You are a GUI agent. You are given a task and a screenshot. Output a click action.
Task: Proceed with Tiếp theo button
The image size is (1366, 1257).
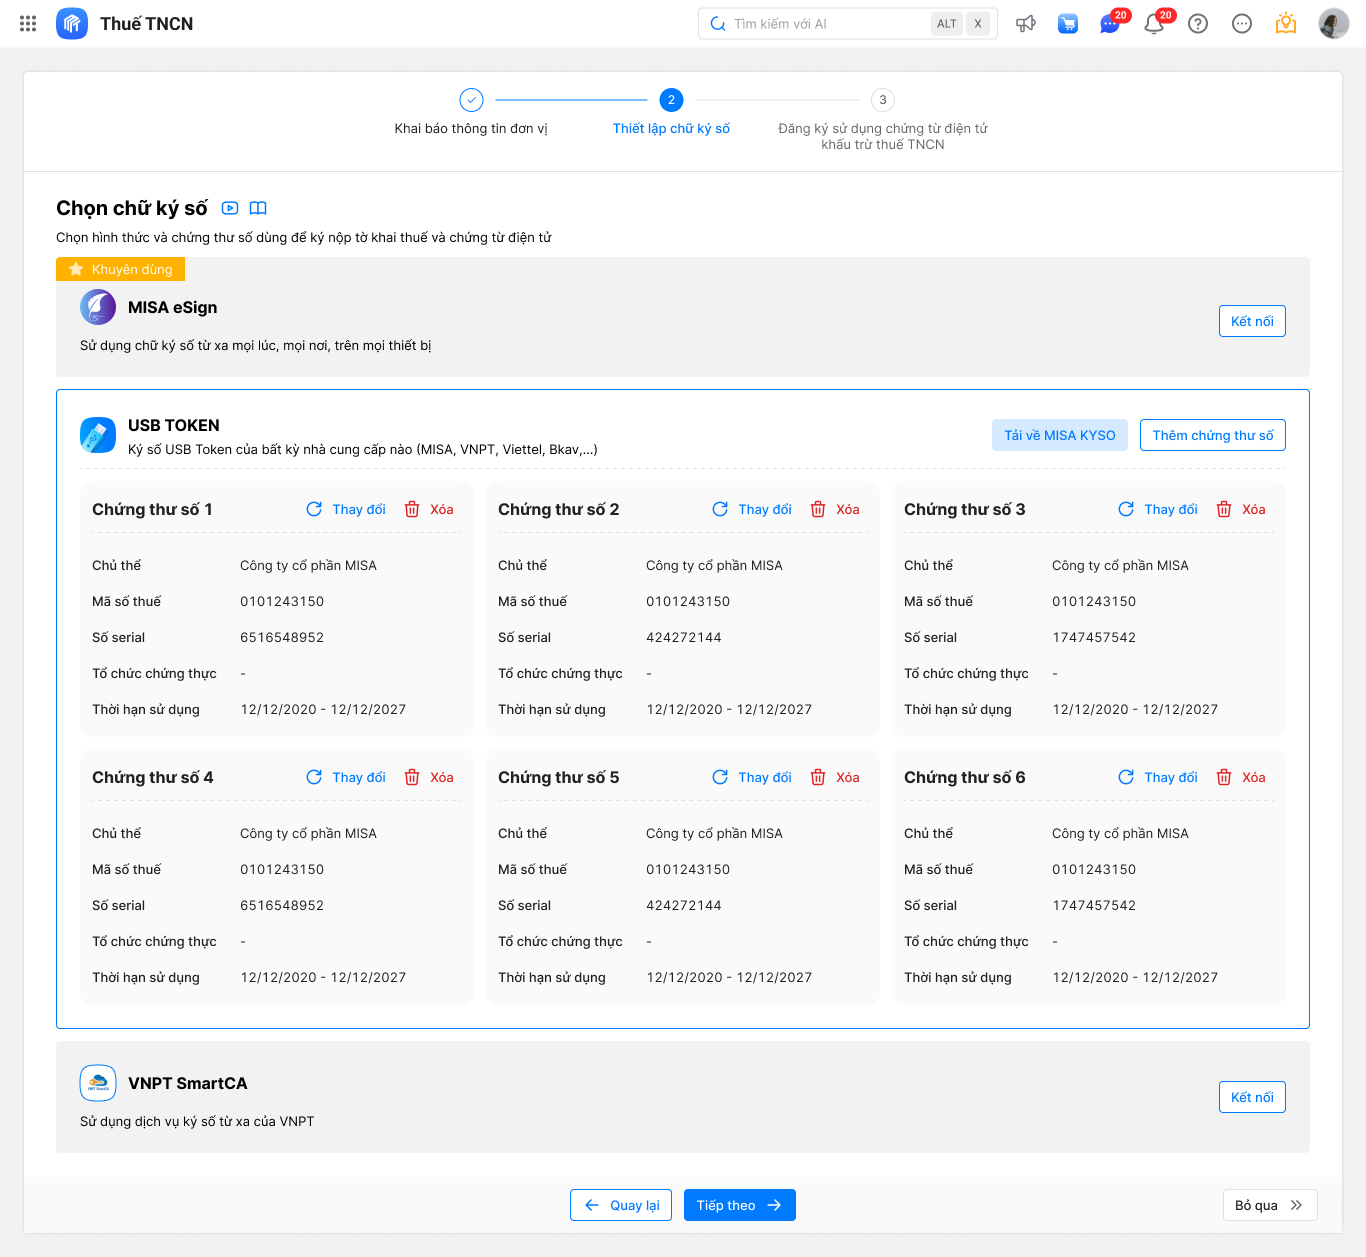pos(740,1205)
